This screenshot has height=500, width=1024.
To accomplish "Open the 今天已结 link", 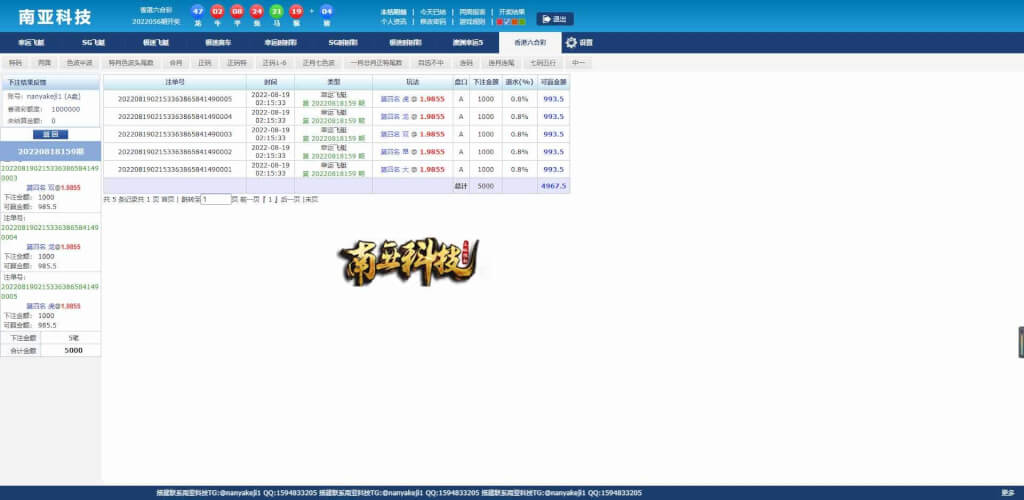I will [x=432, y=12].
